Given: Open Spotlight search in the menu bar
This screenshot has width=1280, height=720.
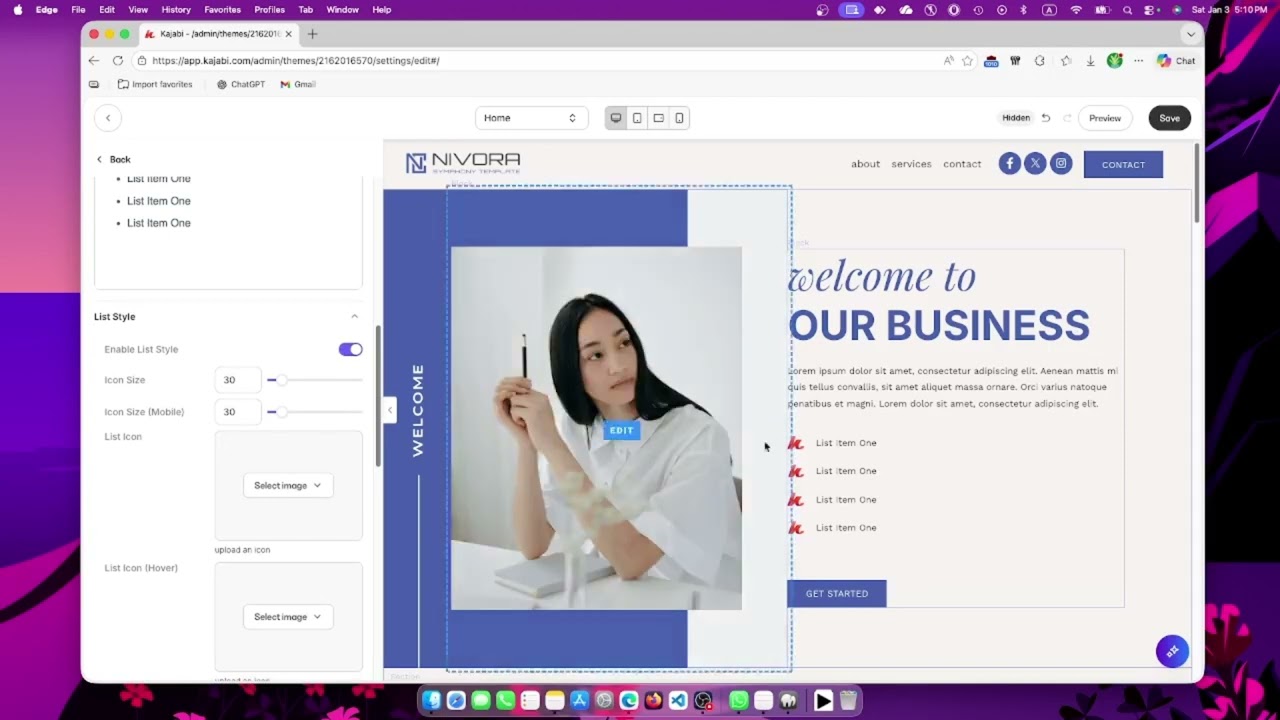Looking at the screenshot, I should coord(1128,10).
